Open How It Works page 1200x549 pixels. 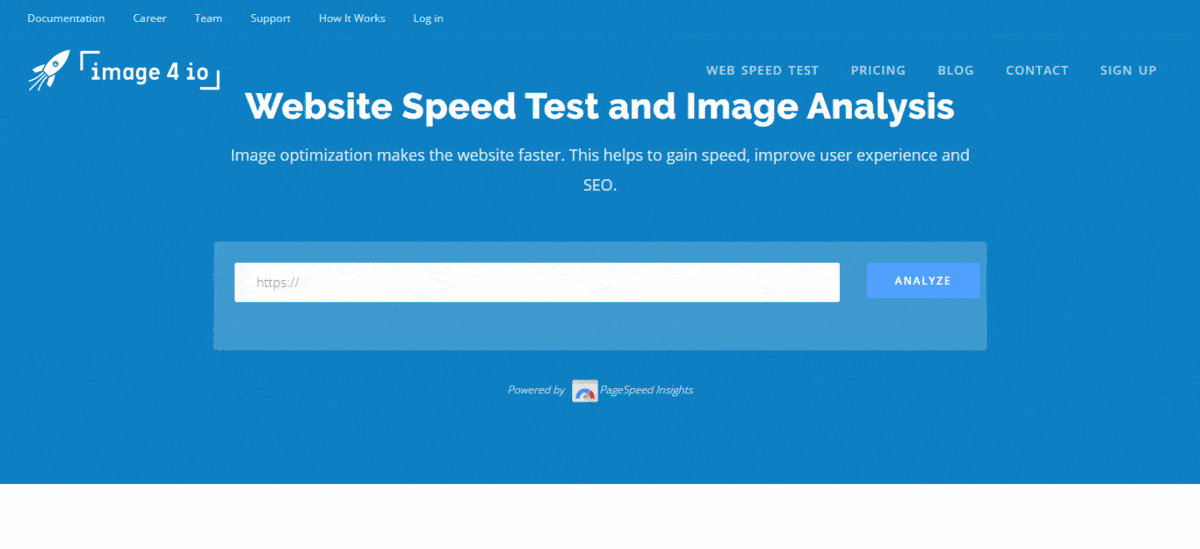click(x=352, y=18)
